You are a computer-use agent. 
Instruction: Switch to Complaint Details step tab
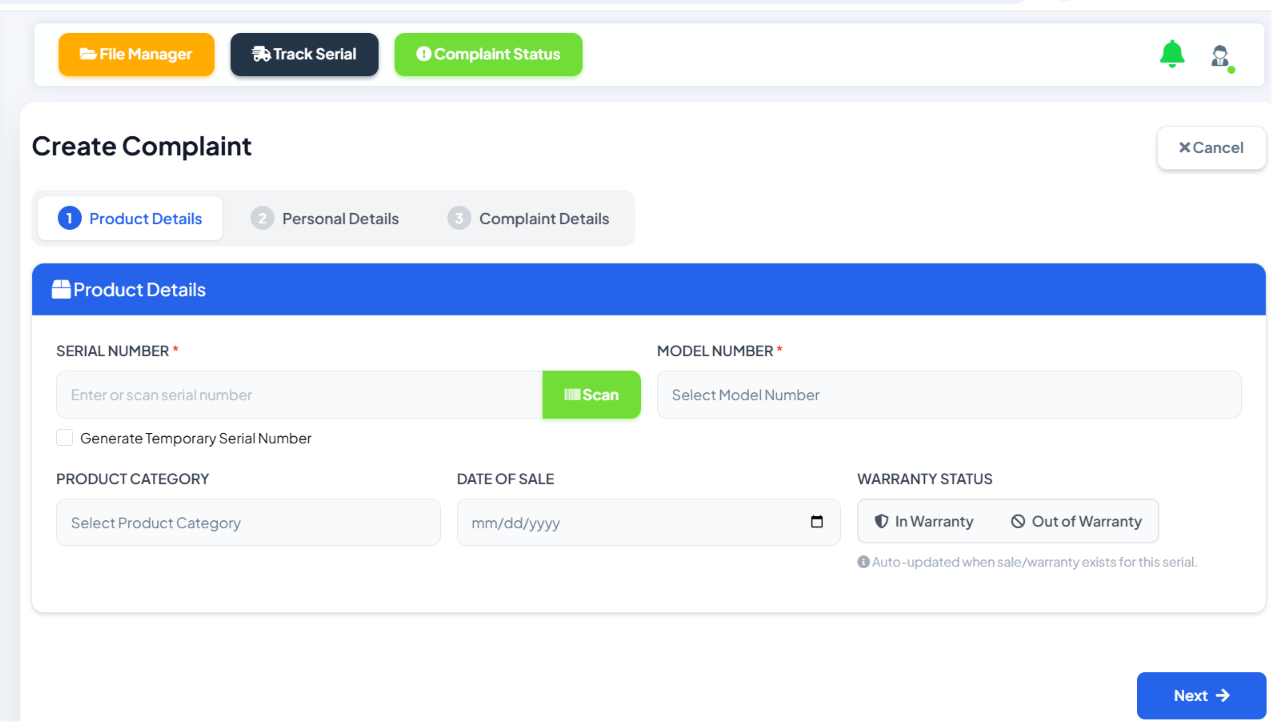(x=529, y=218)
